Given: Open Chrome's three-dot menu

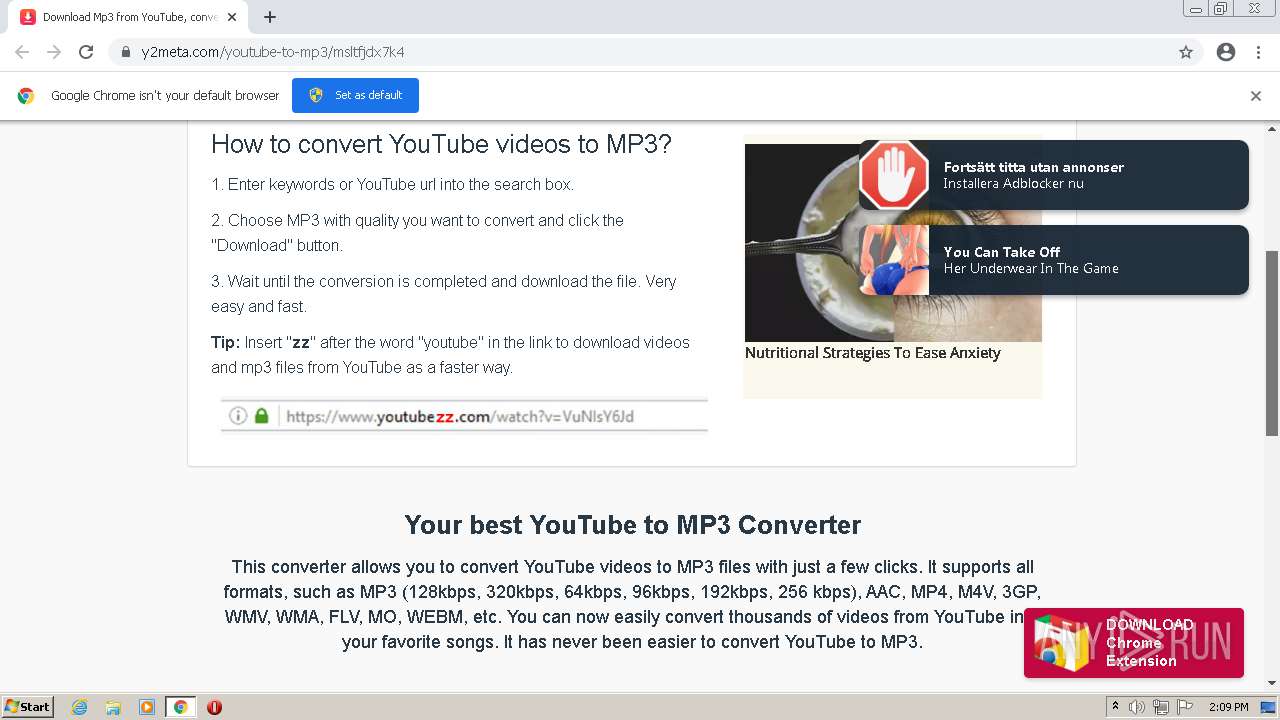Looking at the screenshot, I should [1258, 52].
